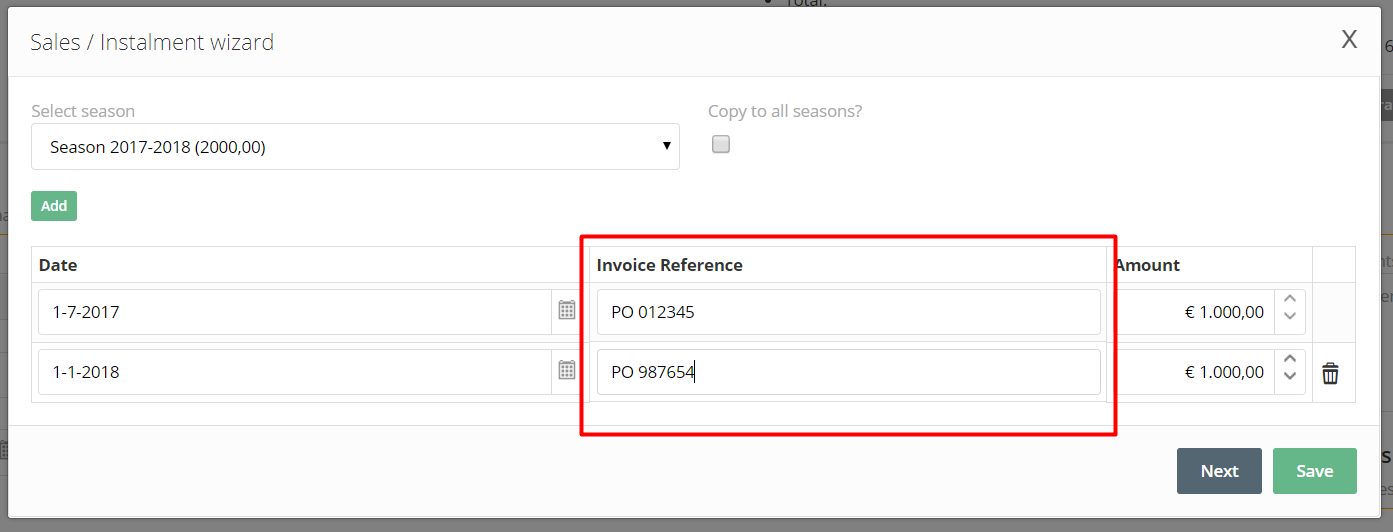Select the first row amount € 1.000,00 field

coord(1195,312)
